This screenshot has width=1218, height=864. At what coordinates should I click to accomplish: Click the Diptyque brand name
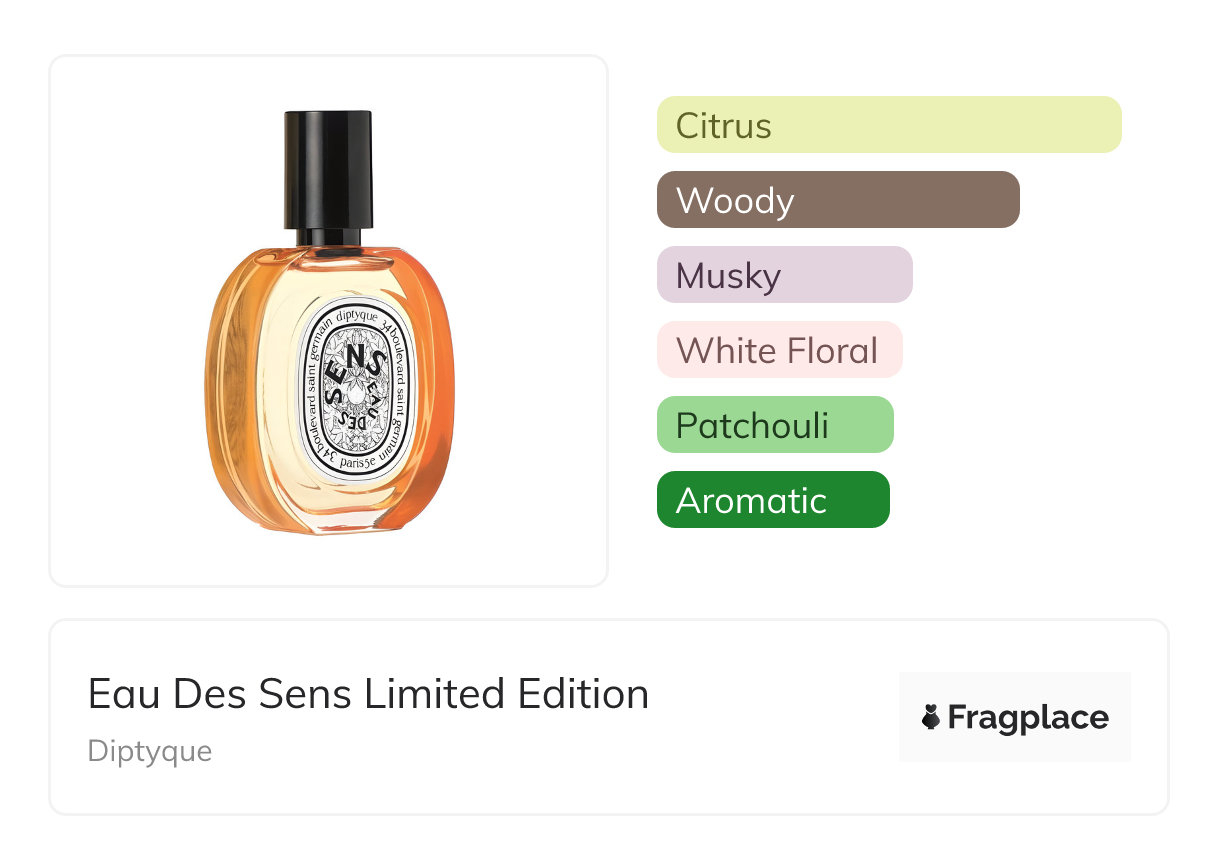click(x=150, y=750)
